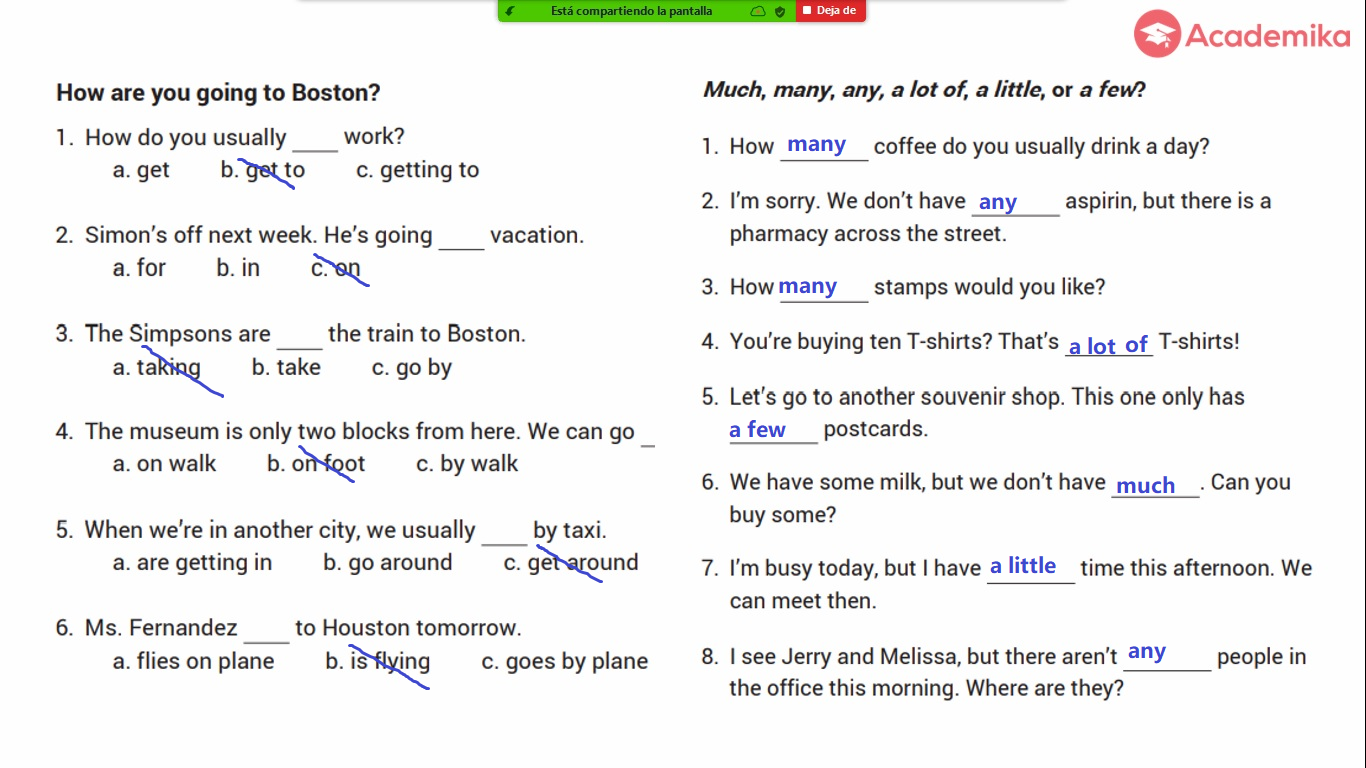
Task: Click the blank before 'the train to Boston'
Action: click(300, 337)
